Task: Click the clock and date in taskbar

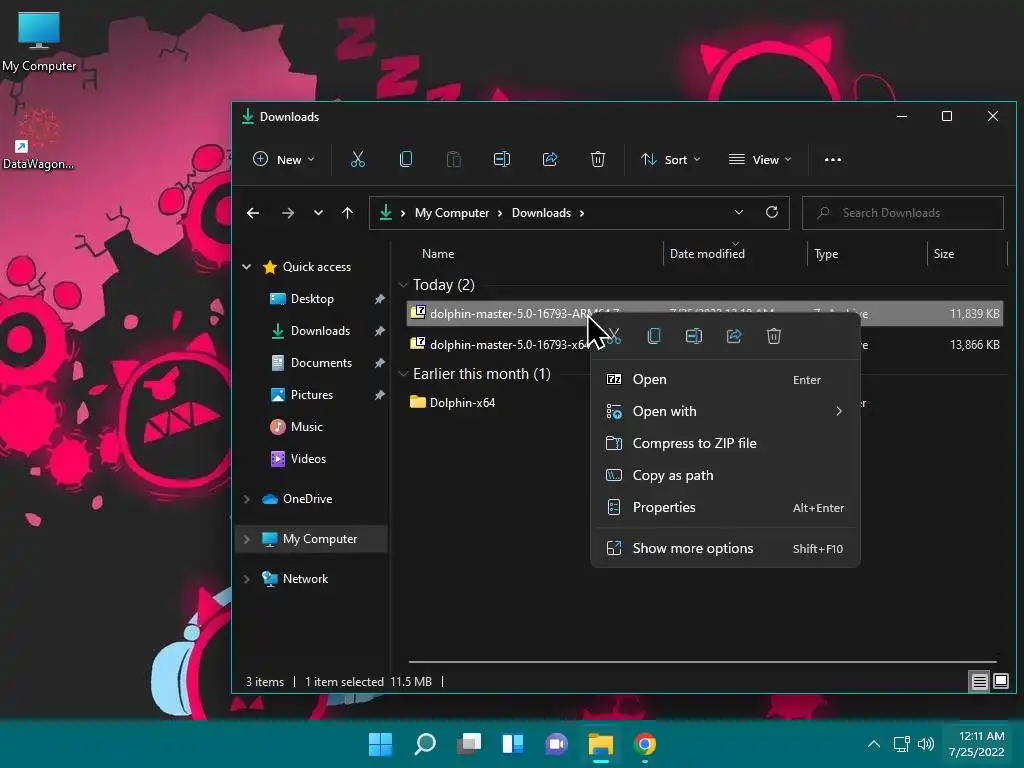Action: [977, 744]
